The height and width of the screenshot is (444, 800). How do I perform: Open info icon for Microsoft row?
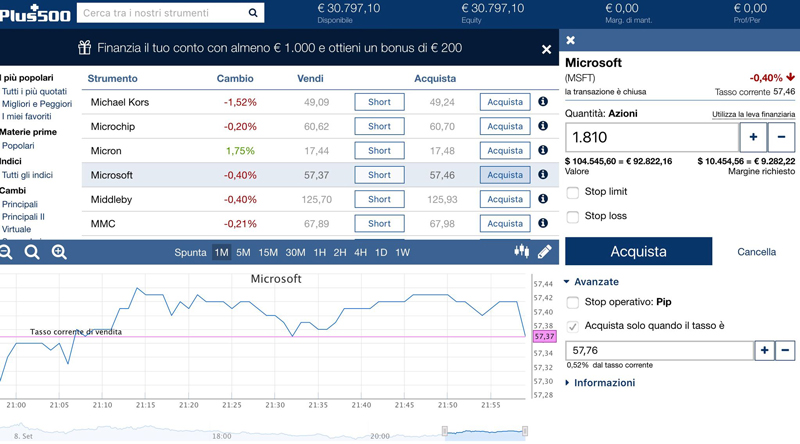point(543,175)
